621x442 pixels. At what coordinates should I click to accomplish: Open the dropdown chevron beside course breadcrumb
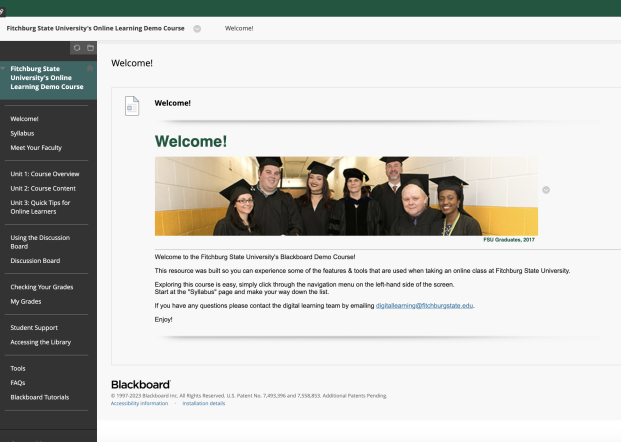pyautogui.click(x=197, y=29)
